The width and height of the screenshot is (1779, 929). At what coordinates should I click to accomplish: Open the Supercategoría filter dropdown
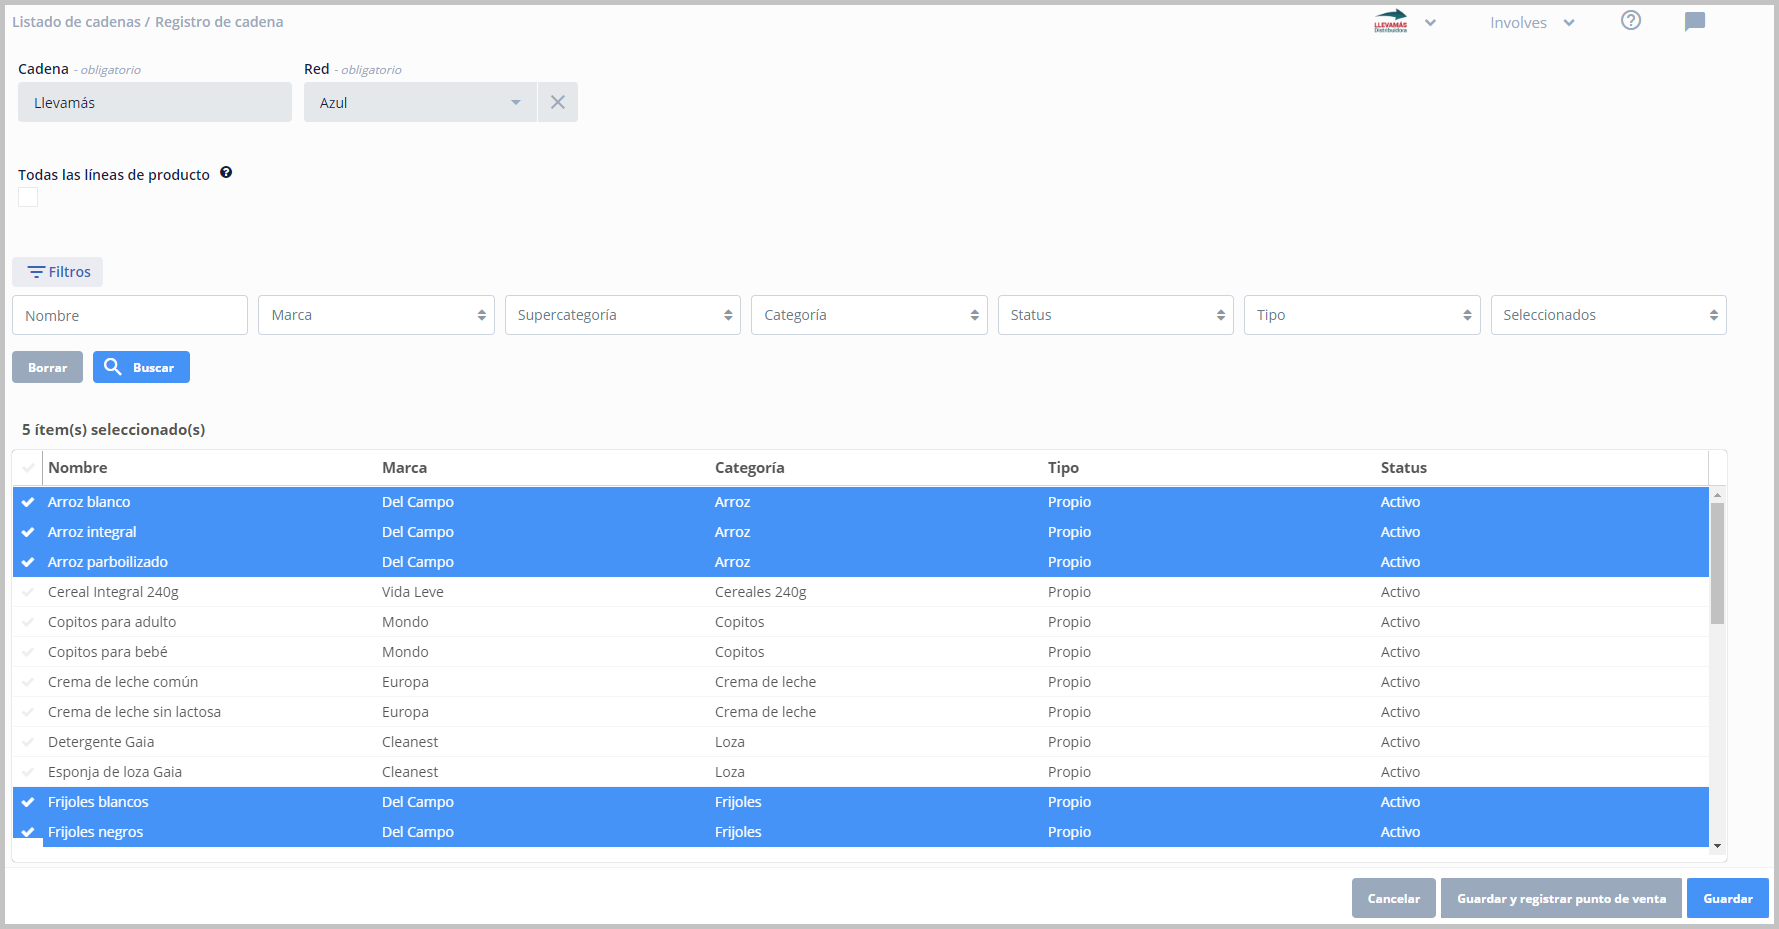[622, 315]
